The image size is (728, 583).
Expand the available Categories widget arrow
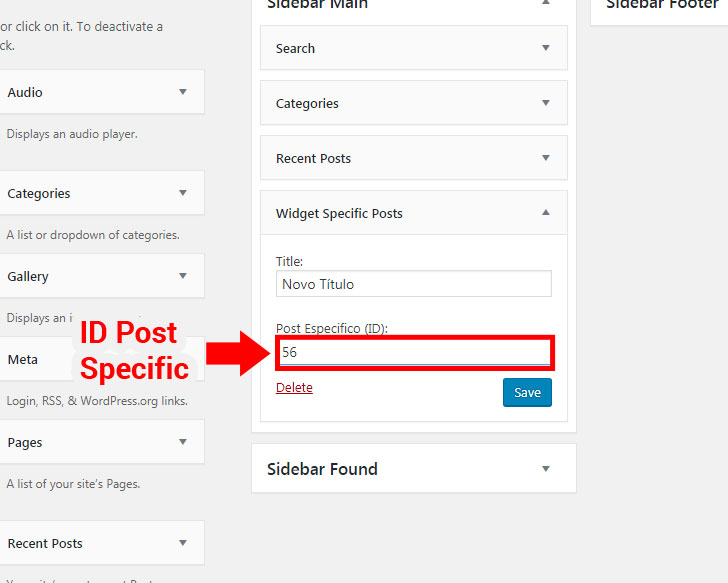click(x=183, y=193)
